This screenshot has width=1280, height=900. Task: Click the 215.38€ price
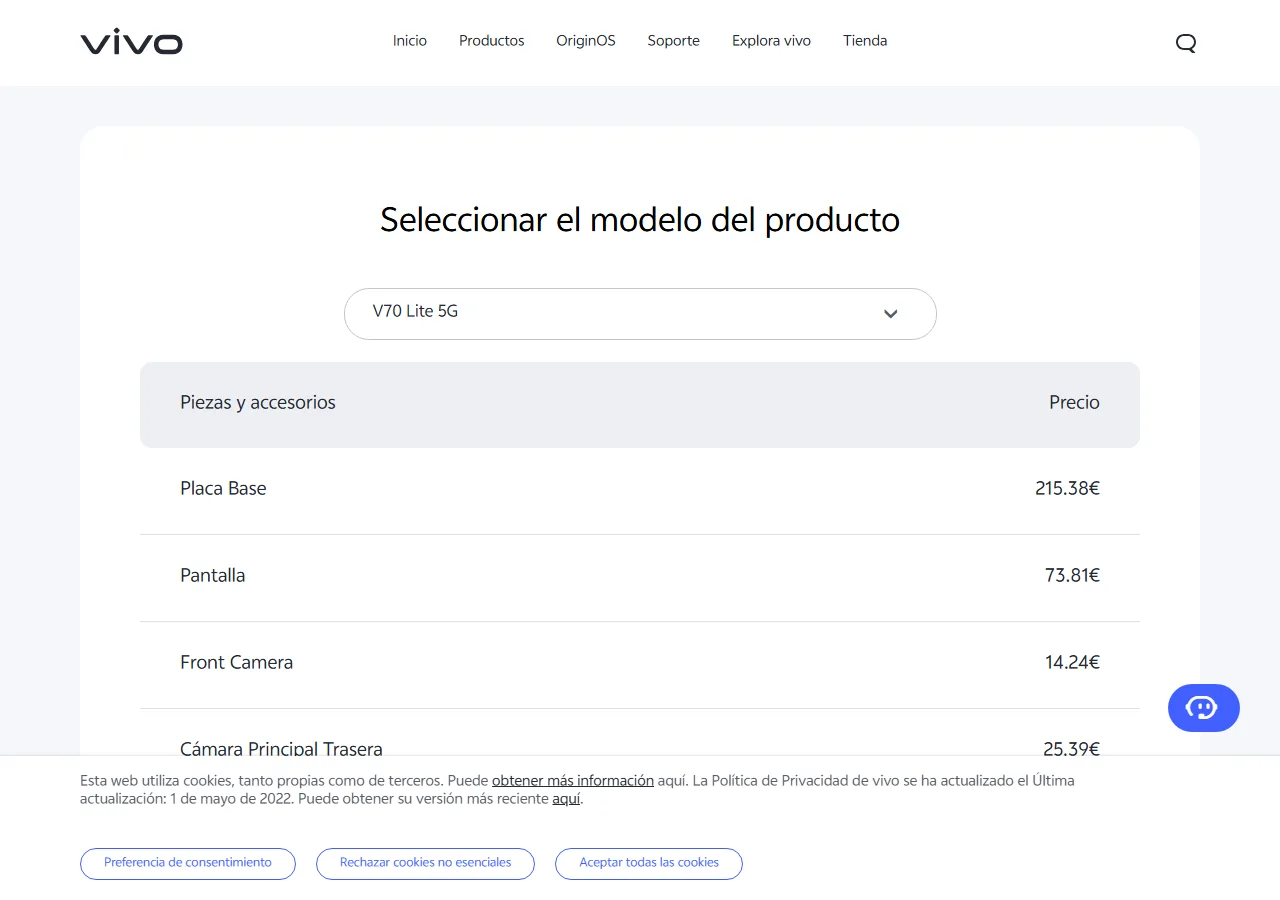(1067, 489)
